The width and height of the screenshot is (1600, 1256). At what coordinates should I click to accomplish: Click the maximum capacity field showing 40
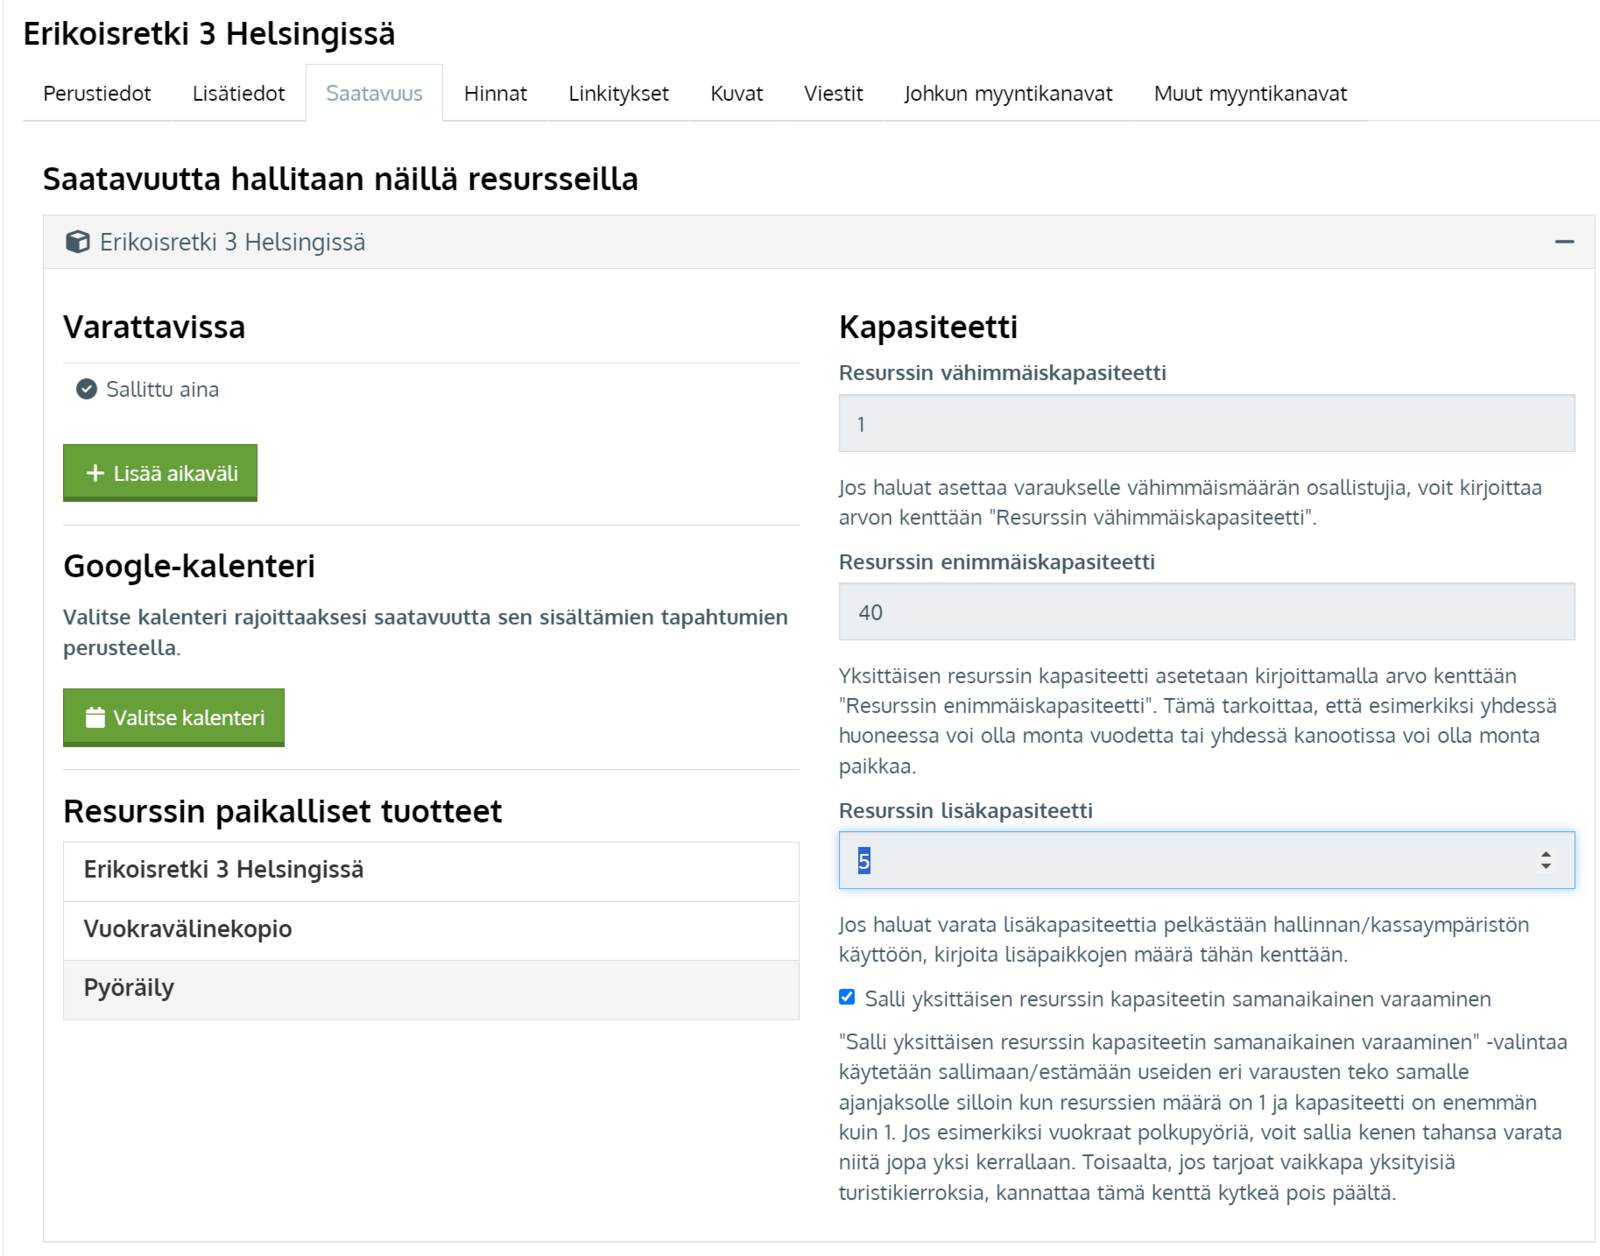(x=1206, y=612)
